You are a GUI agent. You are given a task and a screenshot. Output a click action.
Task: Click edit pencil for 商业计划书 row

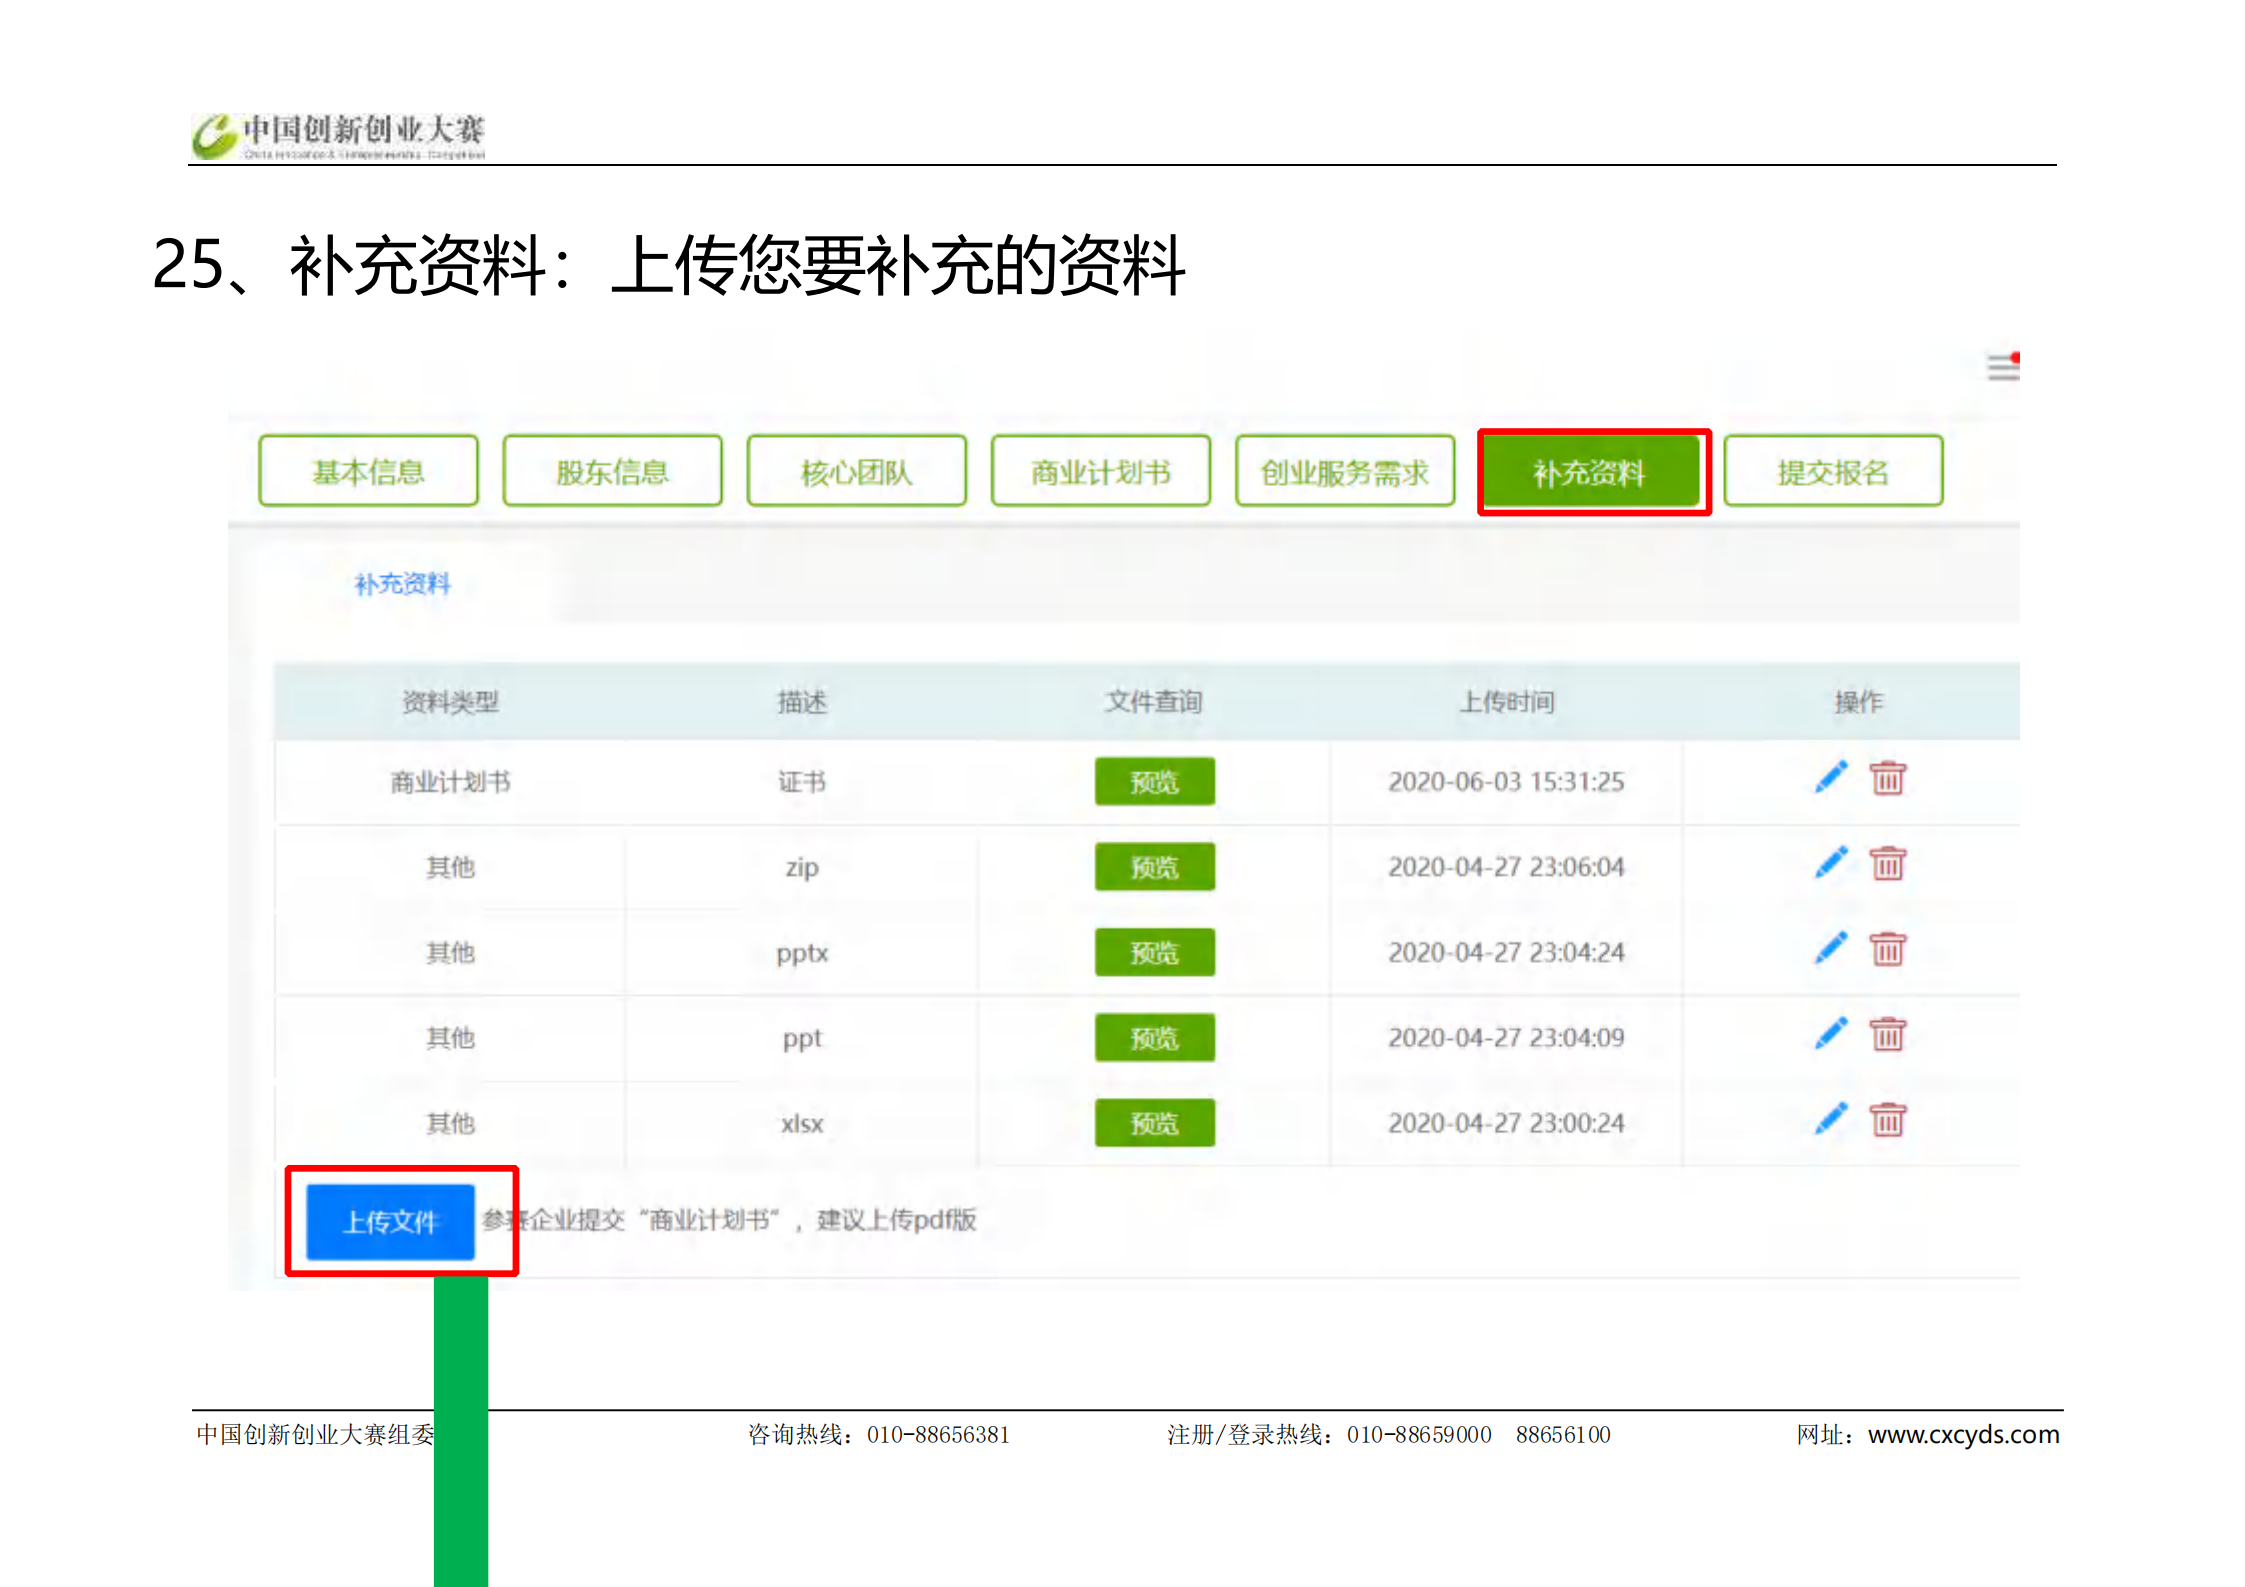click(1830, 778)
